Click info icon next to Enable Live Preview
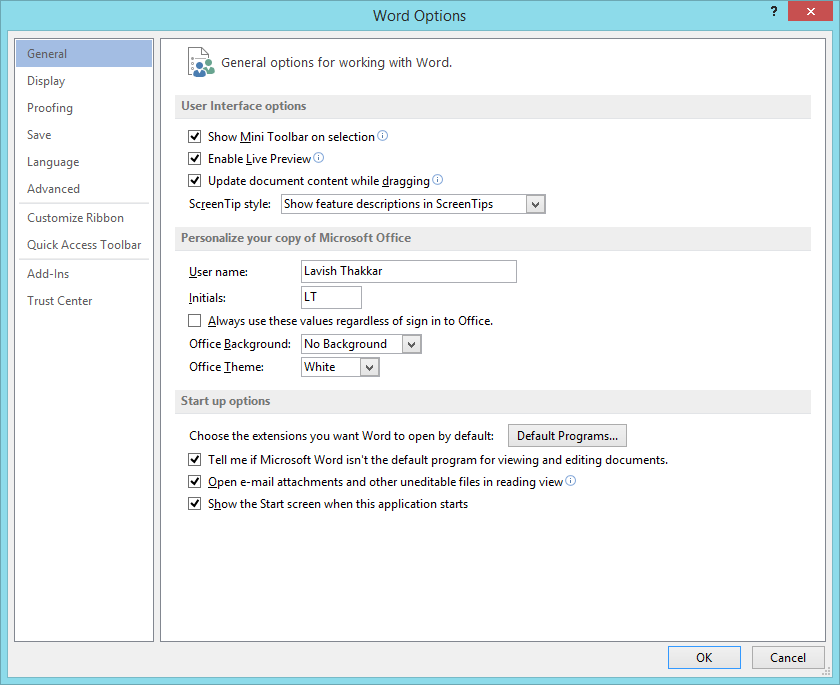This screenshot has width=840, height=685. coord(319,158)
